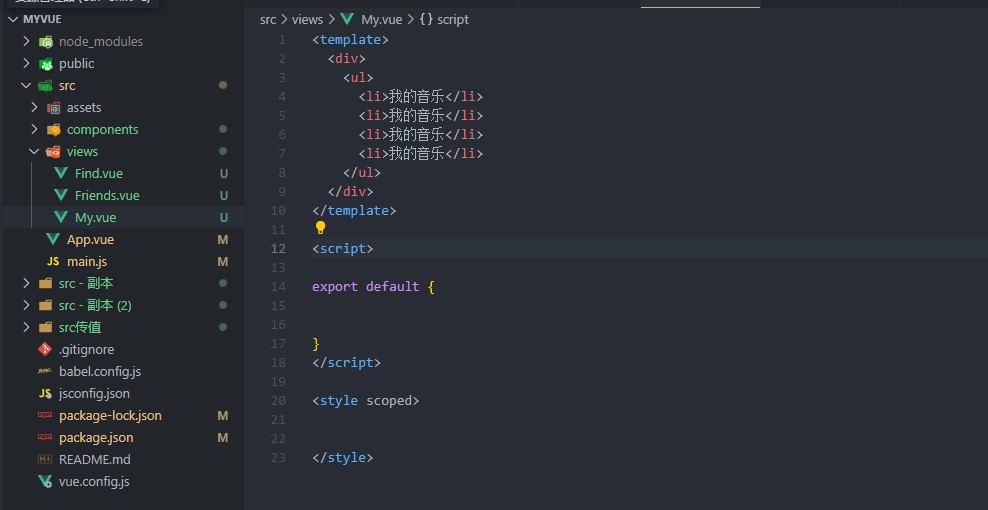Image resolution: width=988 pixels, height=510 pixels.
Task: Click the markdown icon of README.md
Action: [x=45, y=460]
